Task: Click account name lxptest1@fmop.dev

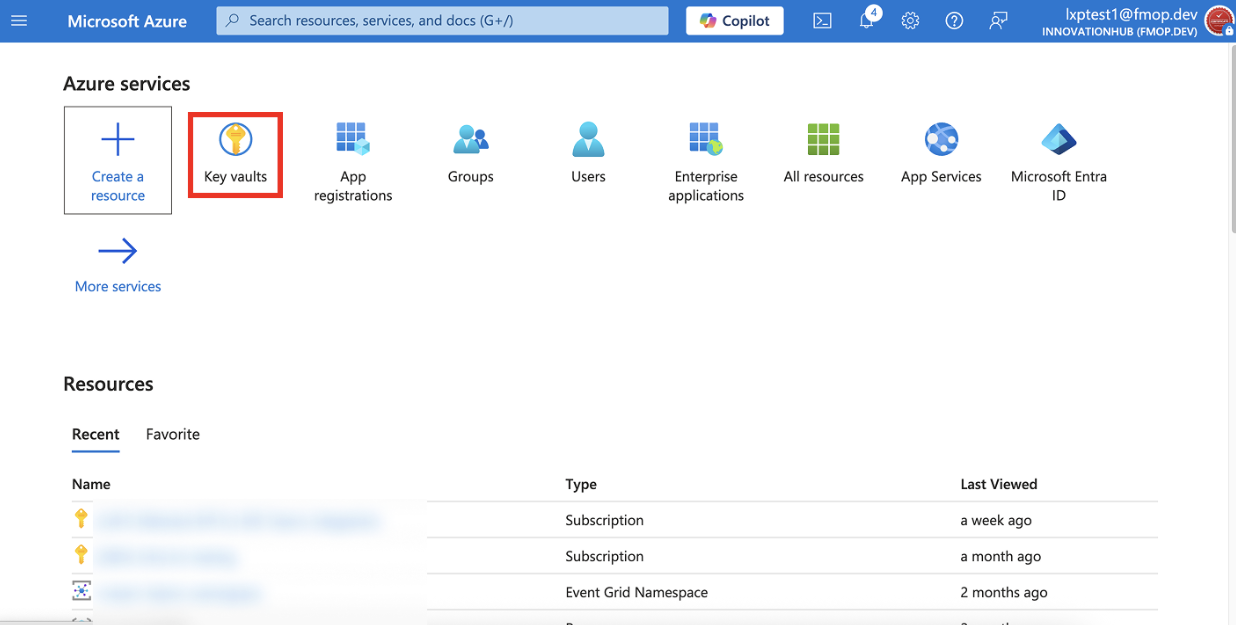Action: 1131,14
